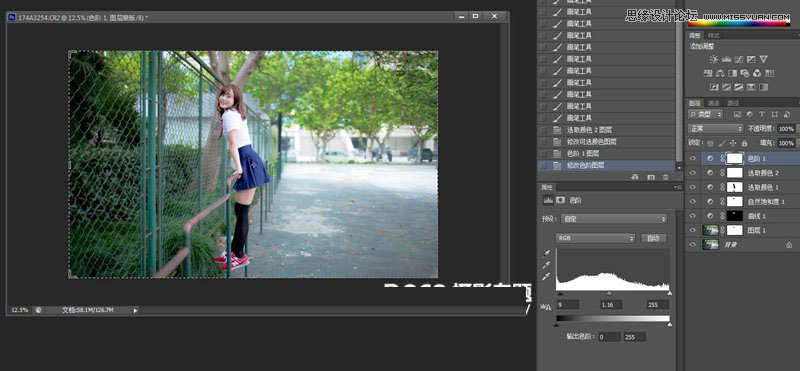This screenshot has height=371, width=800.
Task: Add a Gradient Map adjustment icon
Action: (x=763, y=87)
